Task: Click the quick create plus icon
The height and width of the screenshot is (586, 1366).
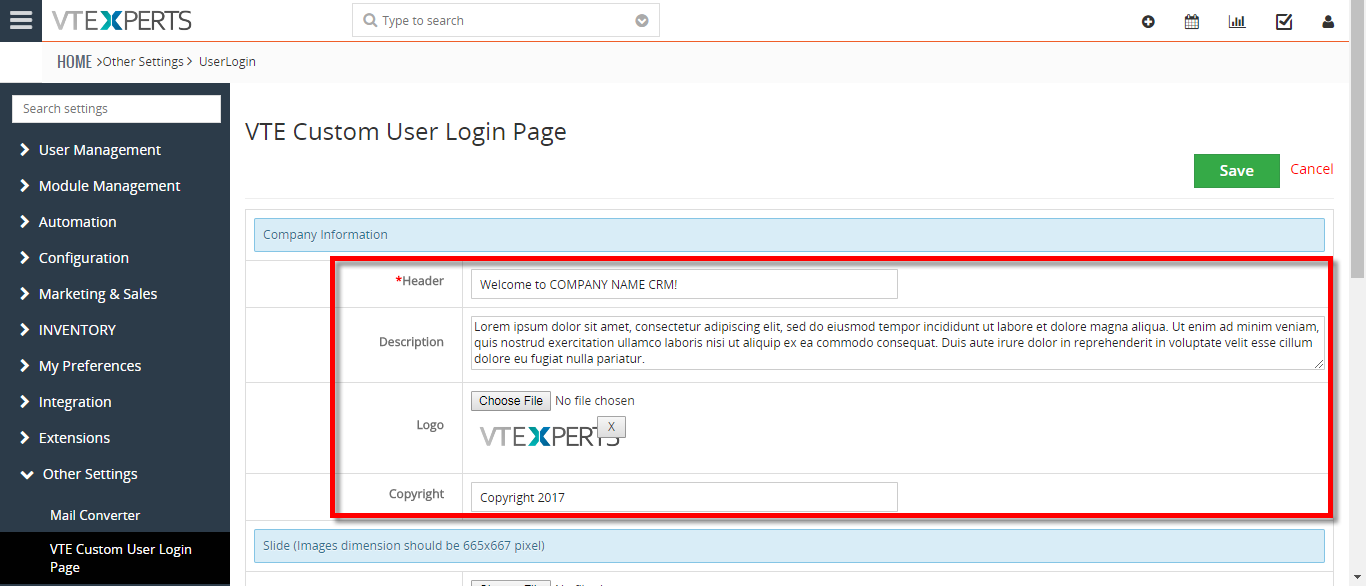Action: pyautogui.click(x=1148, y=21)
